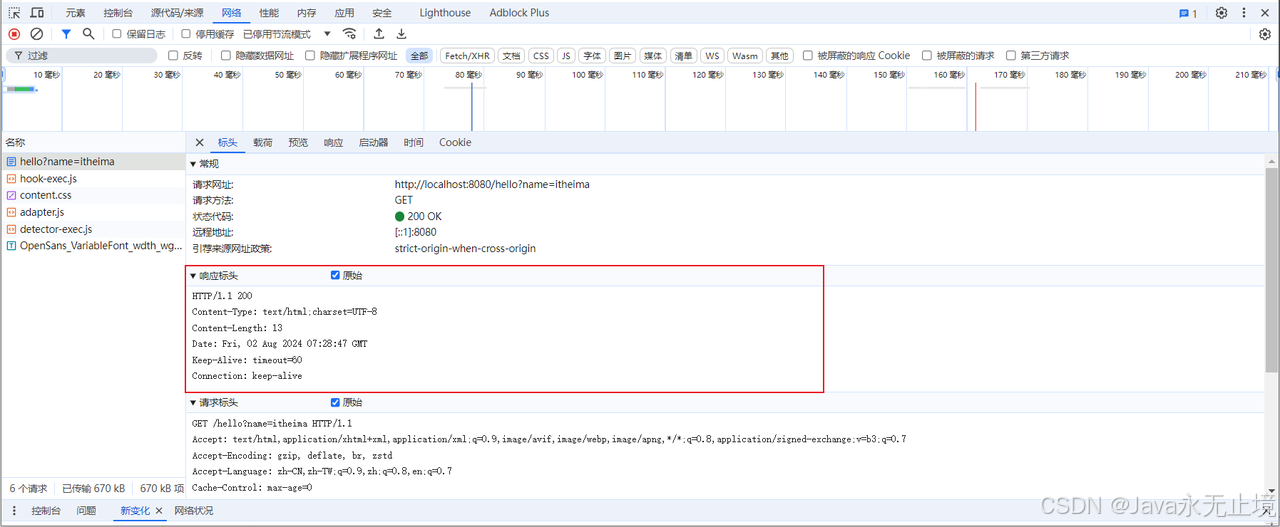Clear the network log icon
Image resolution: width=1280 pixels, height=527 pixels.
pos(37,34)
